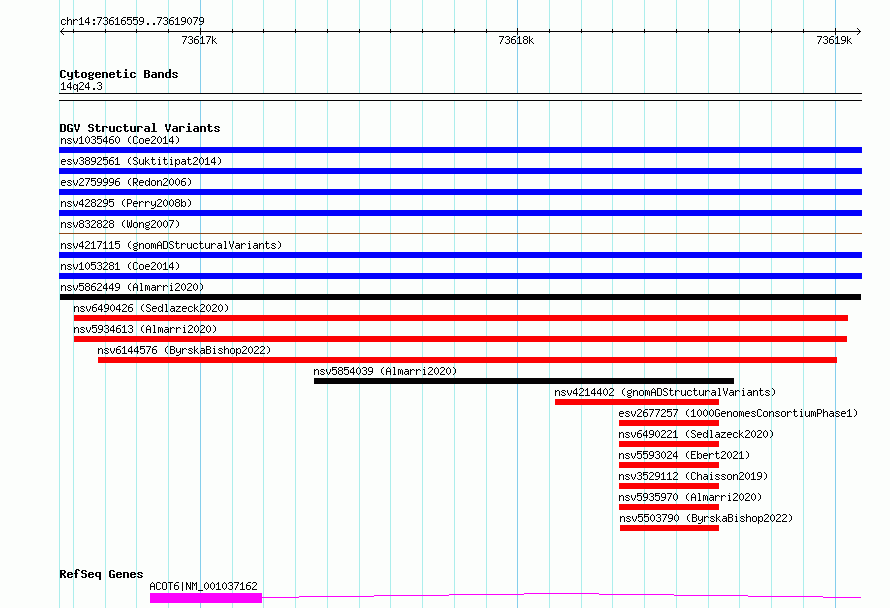
Task: Click the blue bar under nsv428295
Action: [x=460, y=213]
